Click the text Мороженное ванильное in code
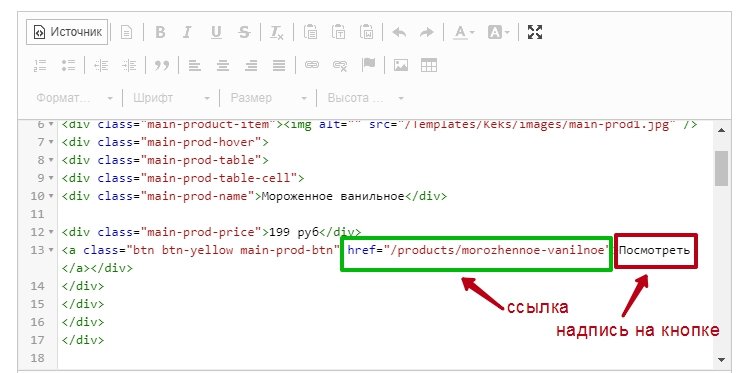This screenshot has height=373, width=740. pyautogui.click(x=333, y=196)
